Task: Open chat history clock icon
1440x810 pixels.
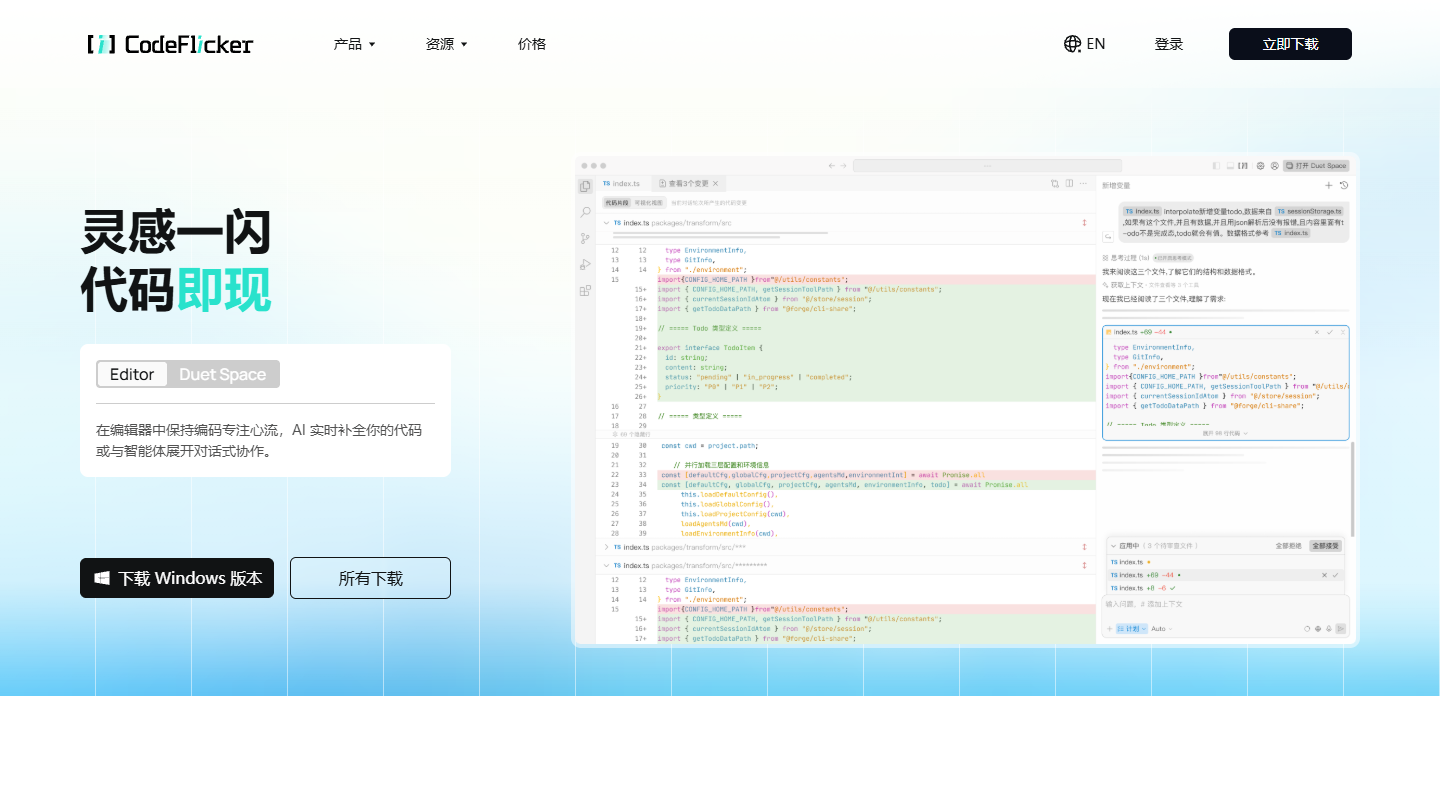Action: point(1344,185)
